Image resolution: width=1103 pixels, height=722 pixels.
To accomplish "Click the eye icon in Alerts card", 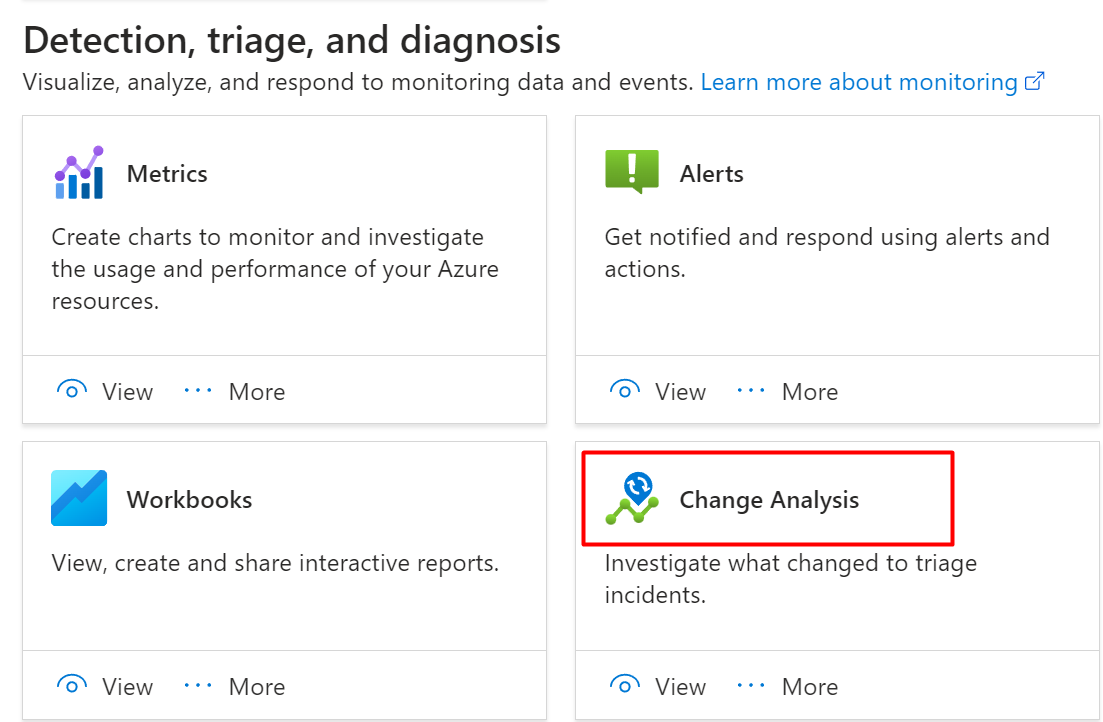I will coord(625,391).
